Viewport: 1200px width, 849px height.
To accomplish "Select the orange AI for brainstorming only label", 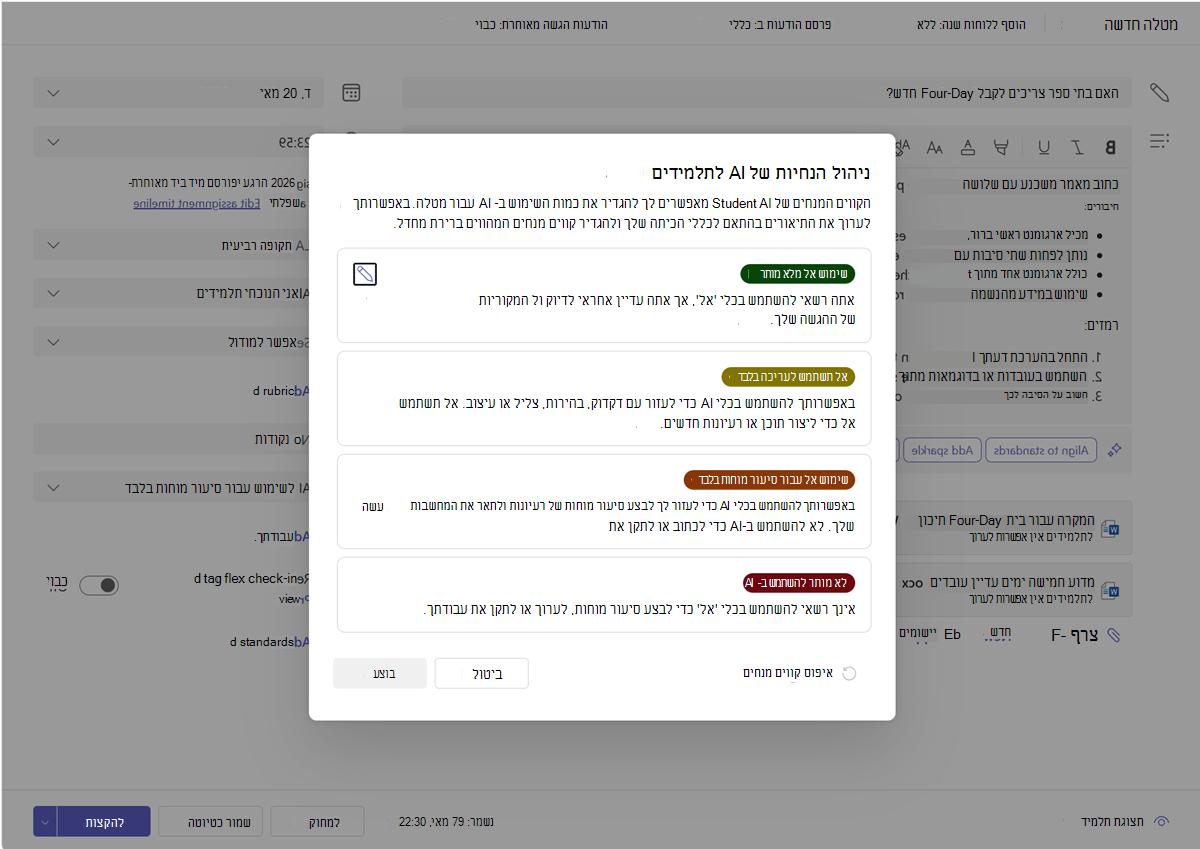I will click(770, 480).
